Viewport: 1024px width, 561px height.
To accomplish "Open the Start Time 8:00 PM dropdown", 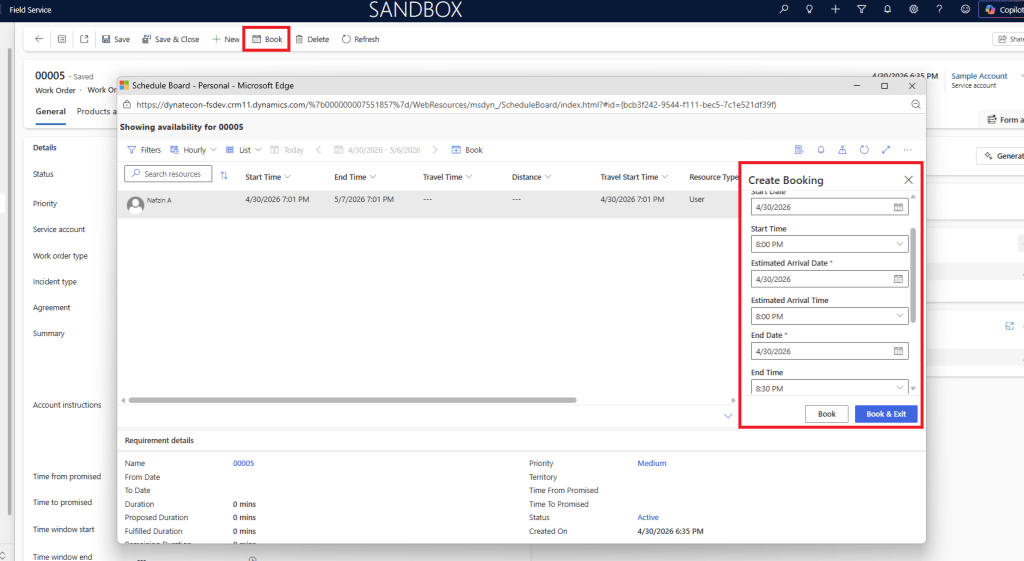I will coord(829,244).
